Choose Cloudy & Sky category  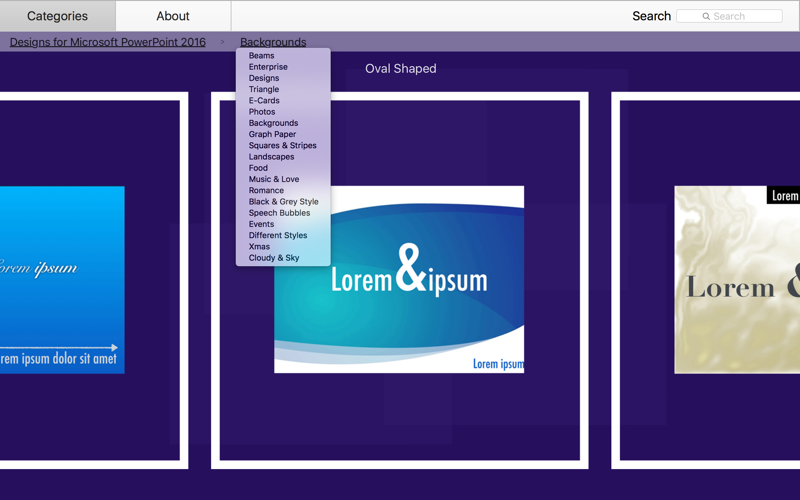click(274, 258)
